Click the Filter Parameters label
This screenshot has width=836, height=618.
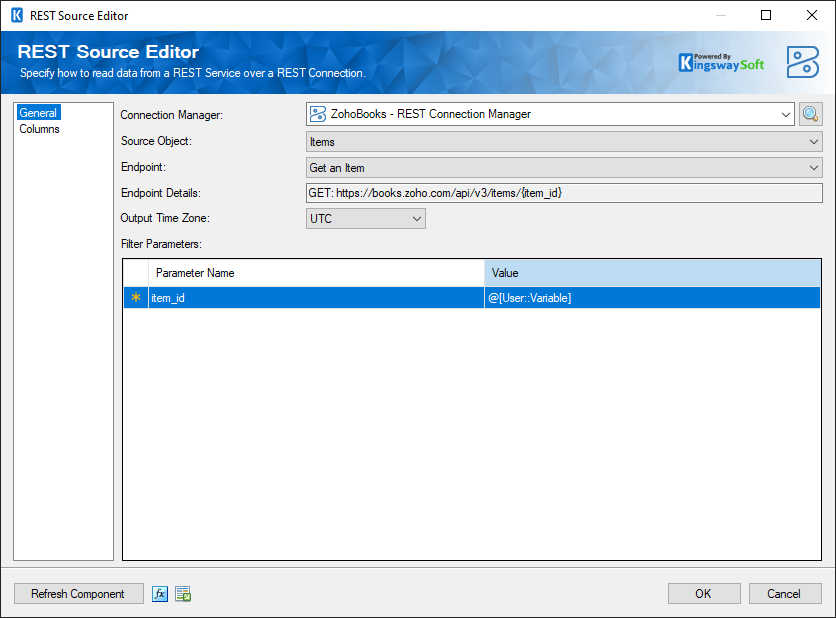(161, 244)
